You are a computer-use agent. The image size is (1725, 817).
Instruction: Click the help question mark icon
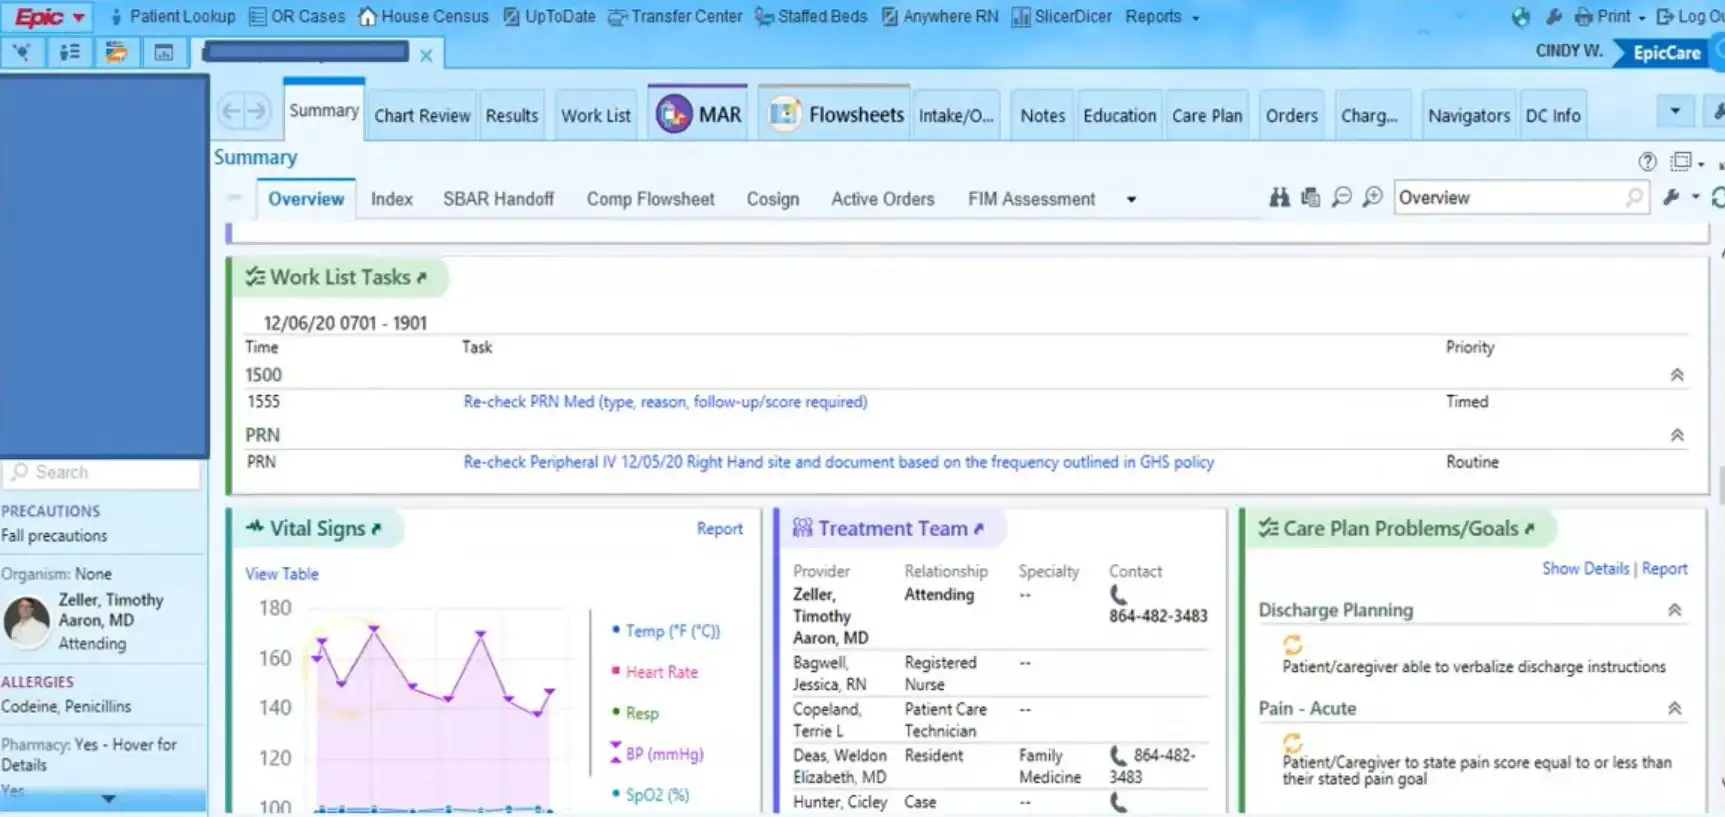pos(1647,162)
